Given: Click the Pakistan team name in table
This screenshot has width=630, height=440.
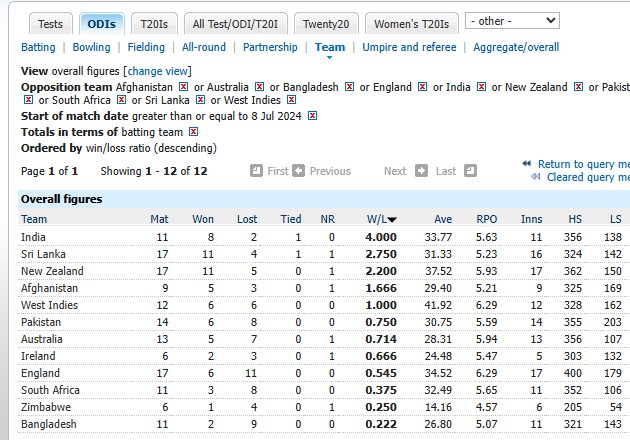Looking at the screenshot, I should tap(41, 322).
